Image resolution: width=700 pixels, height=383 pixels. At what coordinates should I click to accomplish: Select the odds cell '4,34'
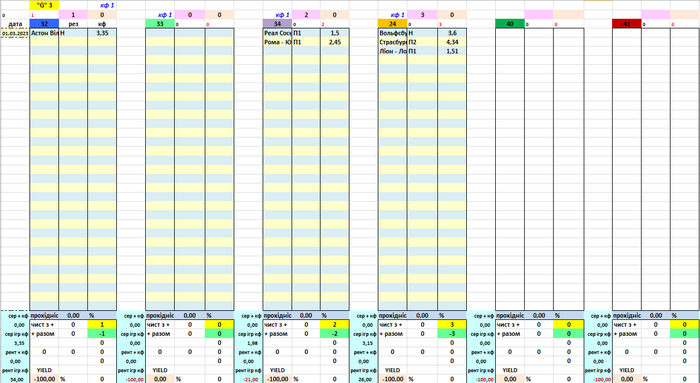click(x=452, y=42)
